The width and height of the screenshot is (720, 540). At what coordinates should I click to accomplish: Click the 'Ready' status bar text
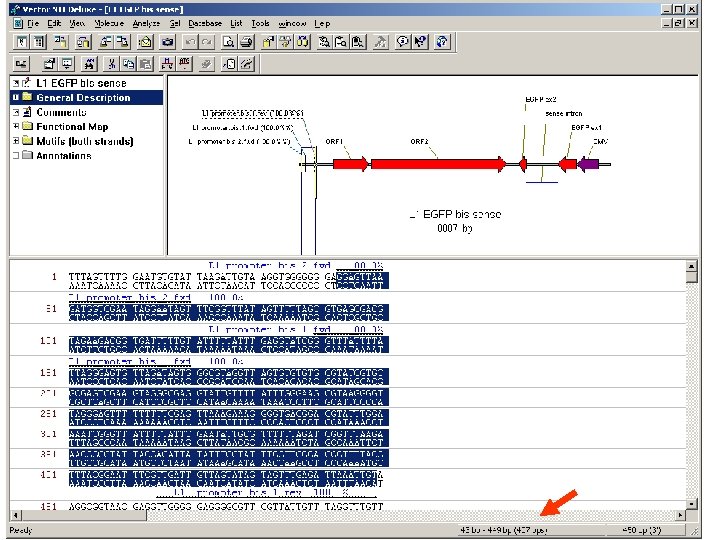(21, 530)
